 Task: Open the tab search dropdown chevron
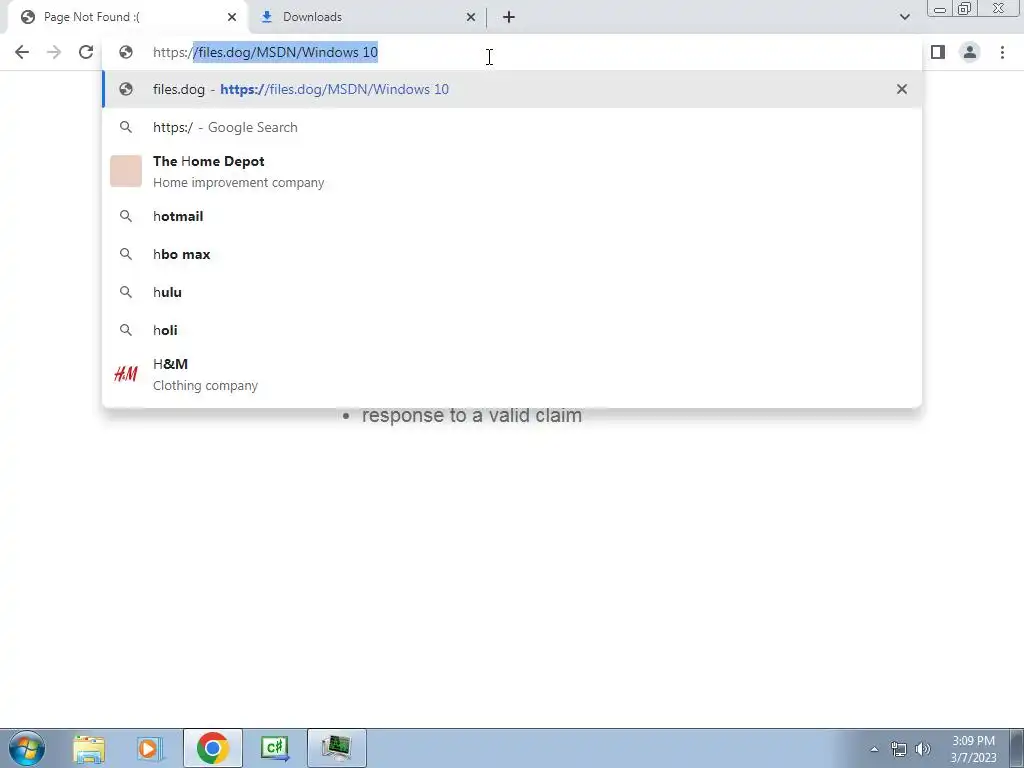point(904,18)
